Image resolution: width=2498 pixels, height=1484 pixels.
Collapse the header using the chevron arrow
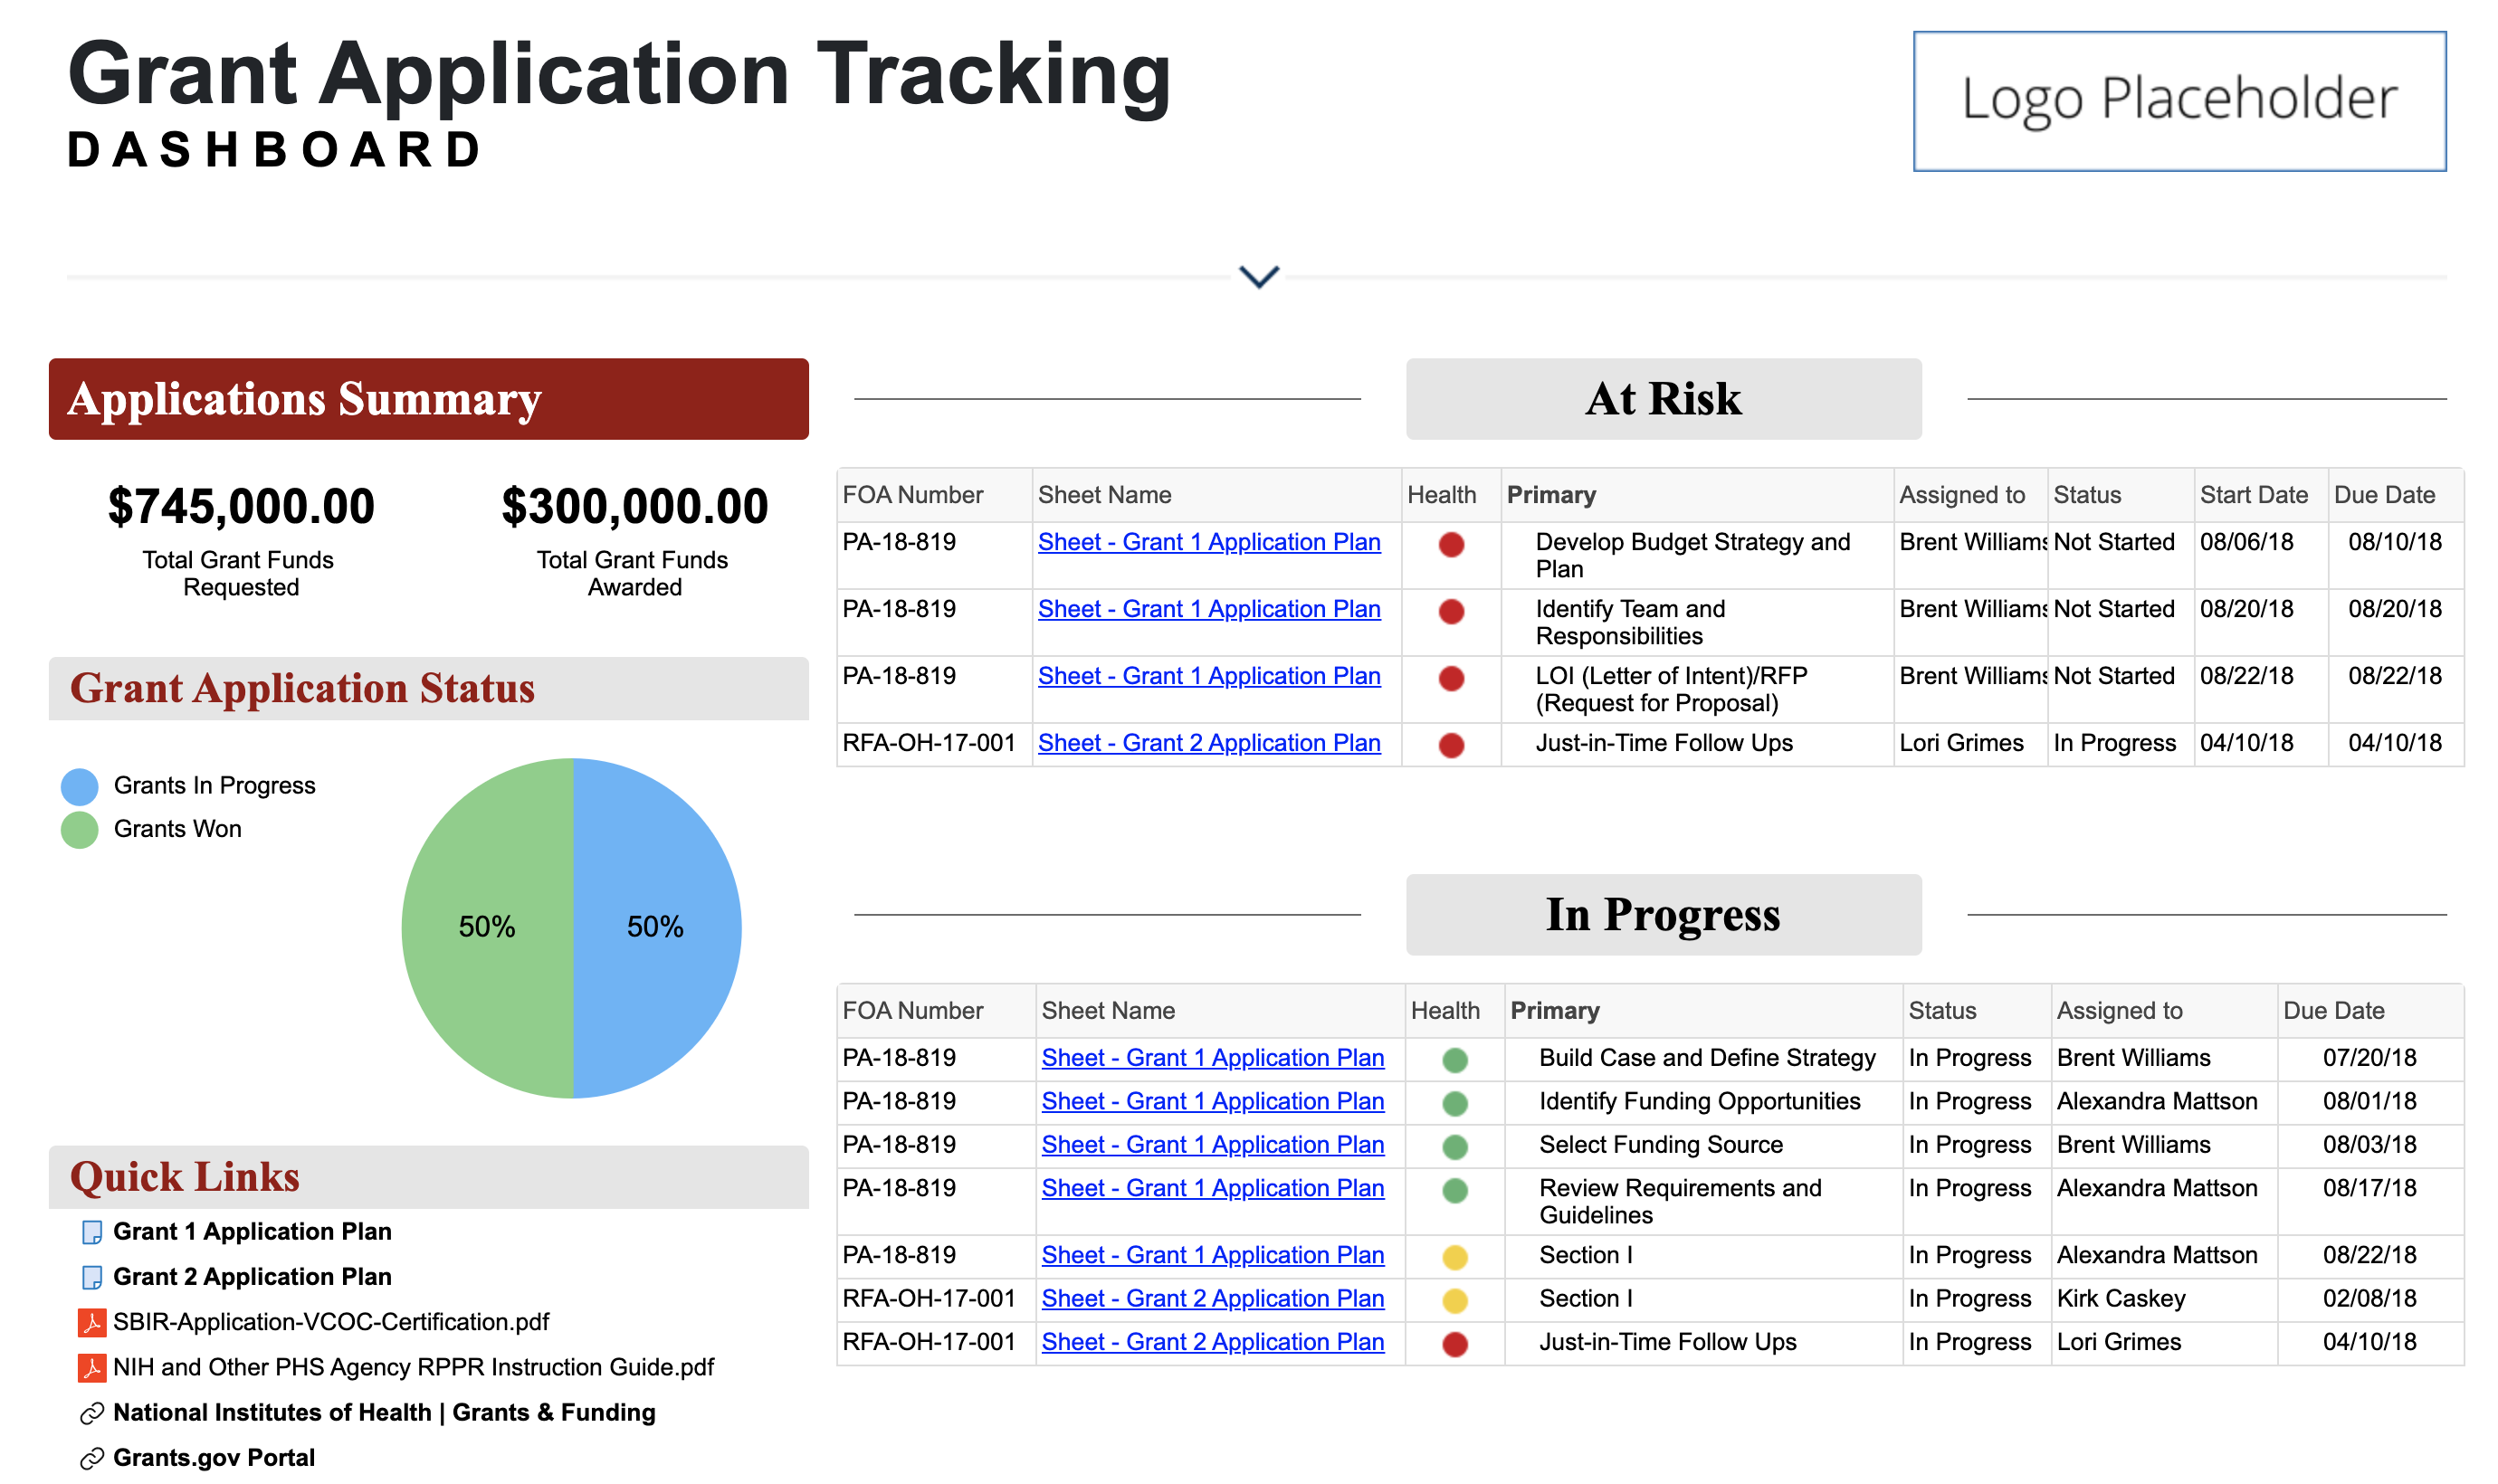pyautogui.click(x=1259, y=276)
